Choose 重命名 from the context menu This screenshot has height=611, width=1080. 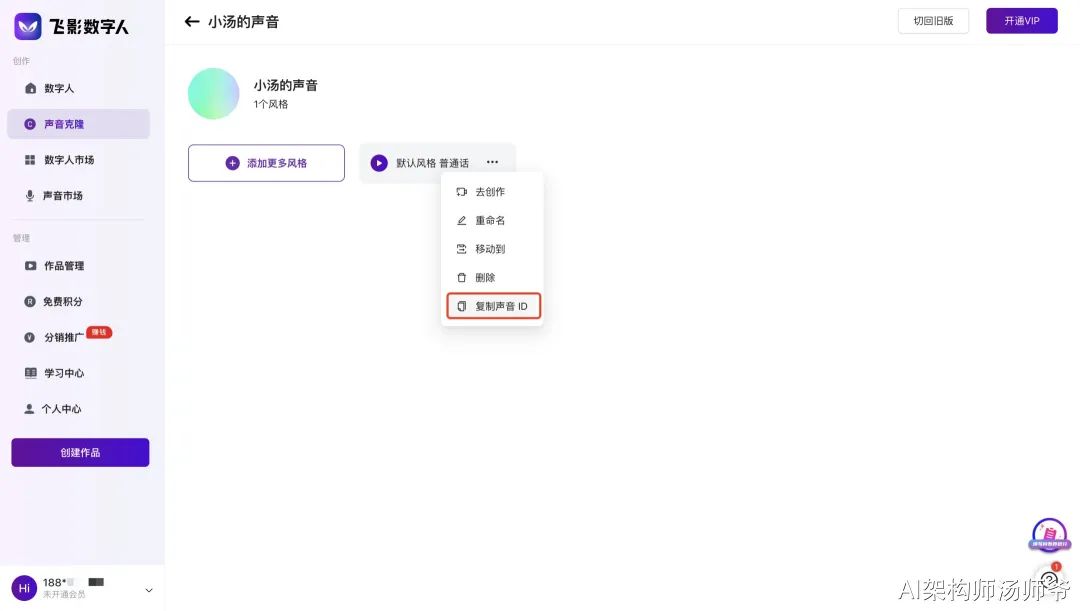tap(490, 220)
